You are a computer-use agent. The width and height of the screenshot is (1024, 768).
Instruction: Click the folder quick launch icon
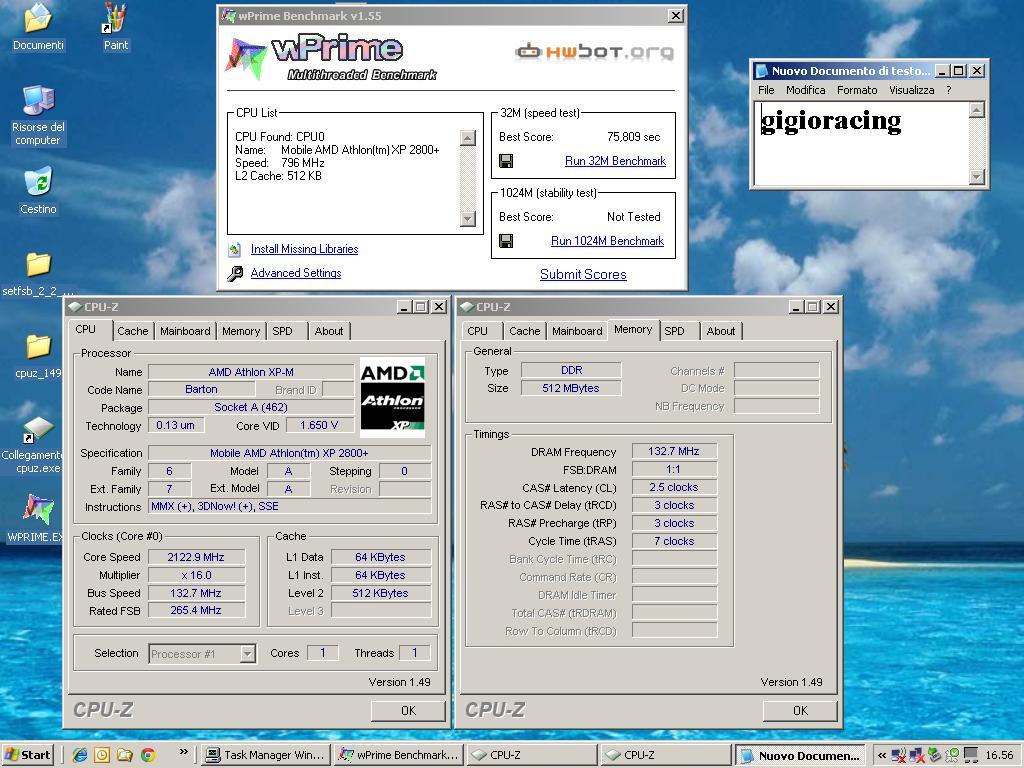125,755
